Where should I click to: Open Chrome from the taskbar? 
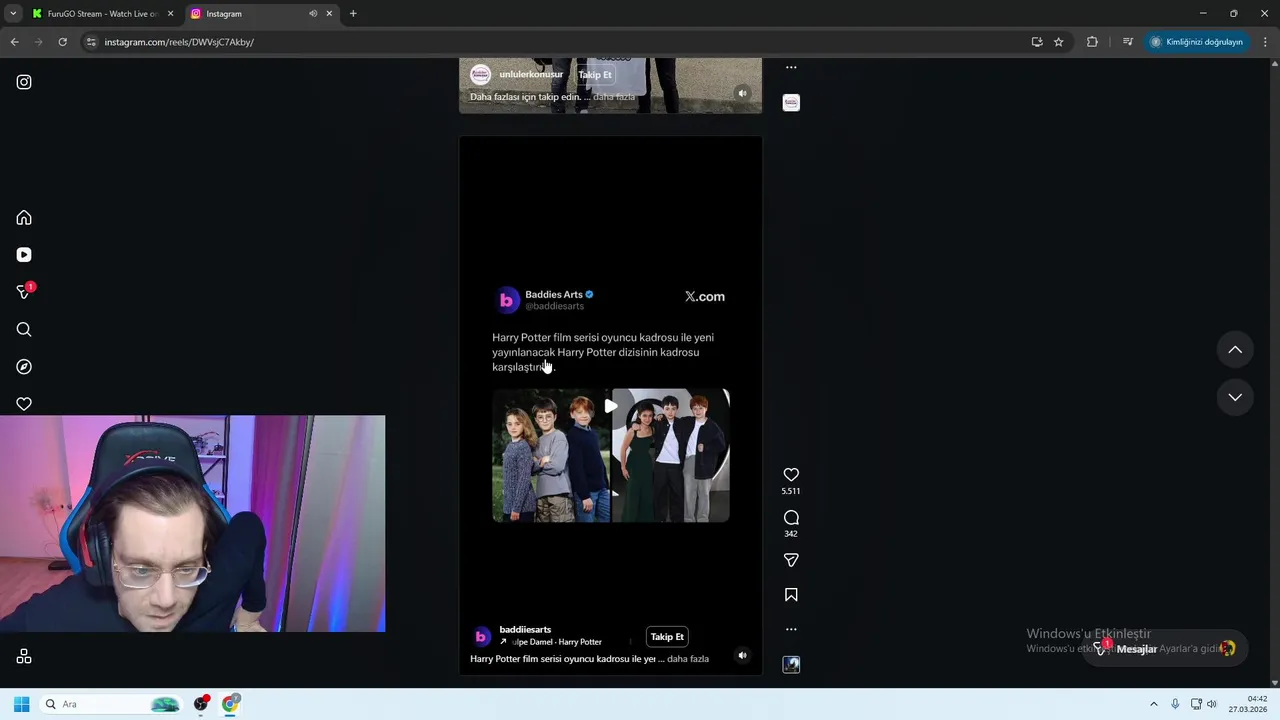click(230, 704)
